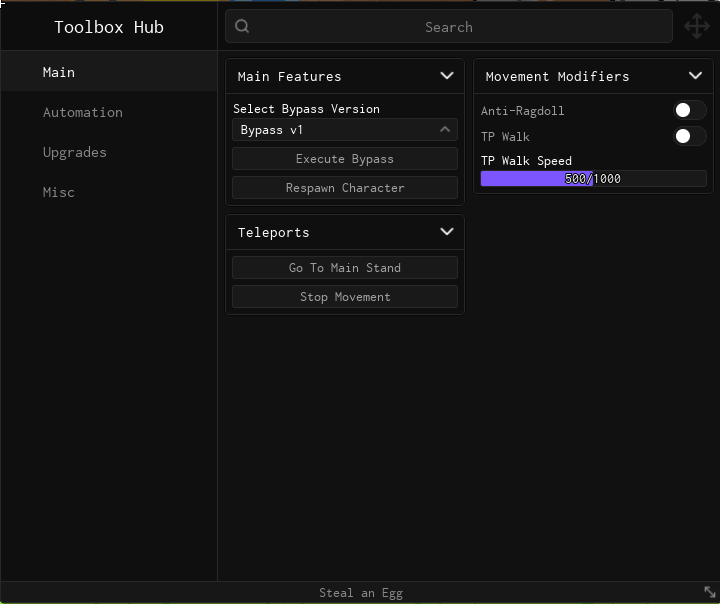
Task: Click the Steal an Egg footer text
Action: click(x=361, y=593)
